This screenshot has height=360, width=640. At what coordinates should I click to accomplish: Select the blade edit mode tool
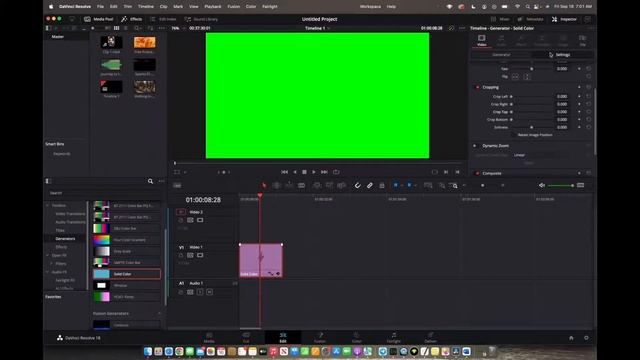(301, 185)
